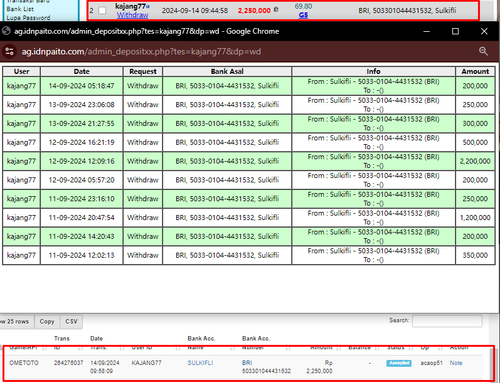Select the date 12-09-2024 16:21:19
500x383 pixels.
point(82,142)
